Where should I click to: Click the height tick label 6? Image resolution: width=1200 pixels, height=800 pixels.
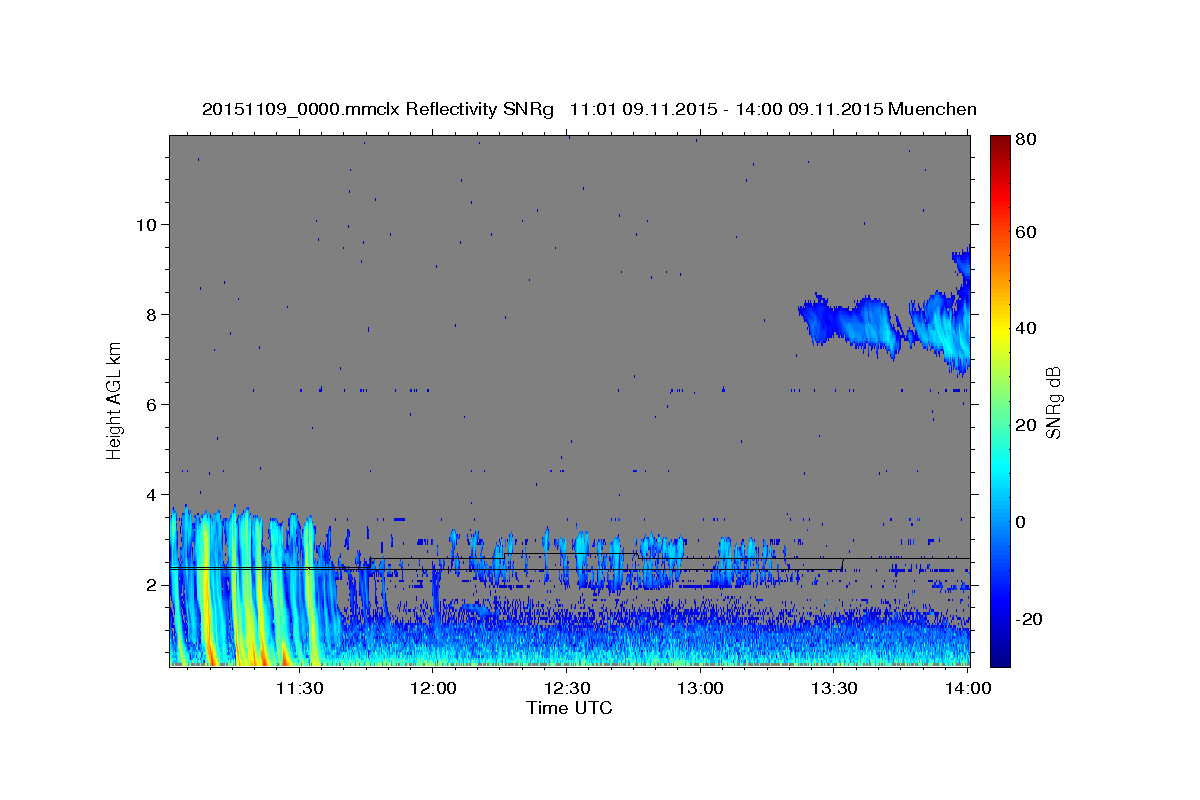click(x=152, y=404)
